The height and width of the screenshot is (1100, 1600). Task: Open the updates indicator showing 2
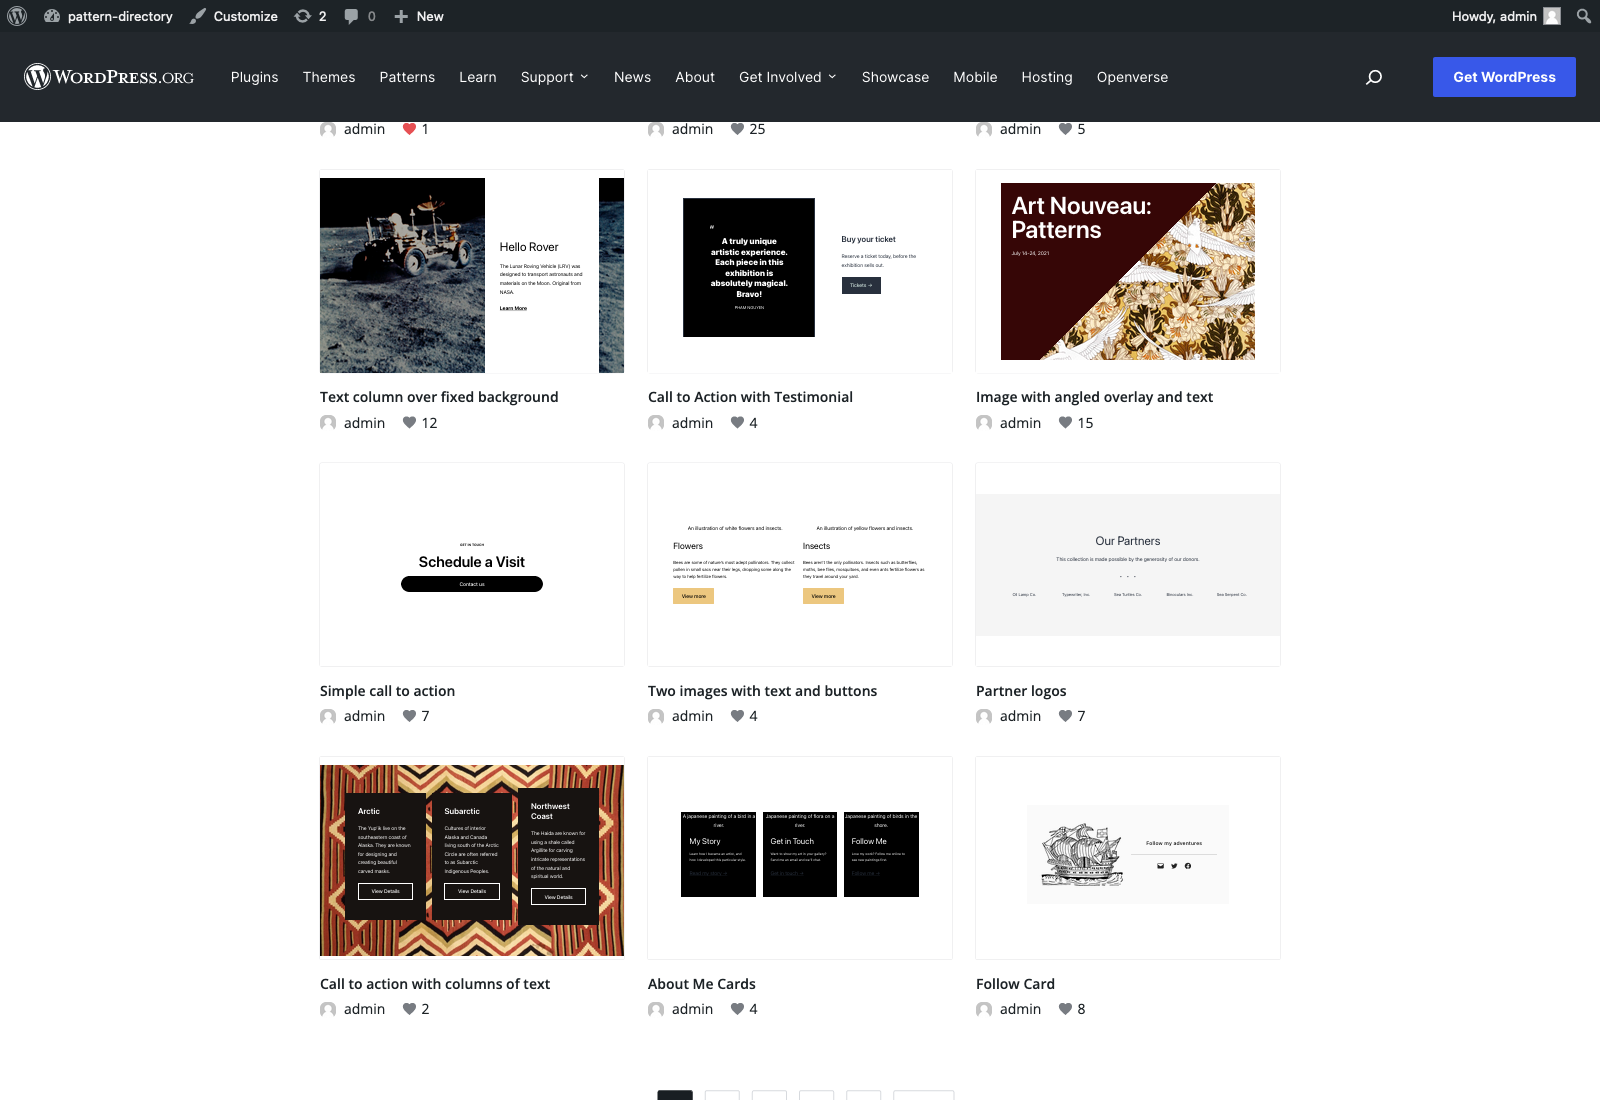coord(310,16)
